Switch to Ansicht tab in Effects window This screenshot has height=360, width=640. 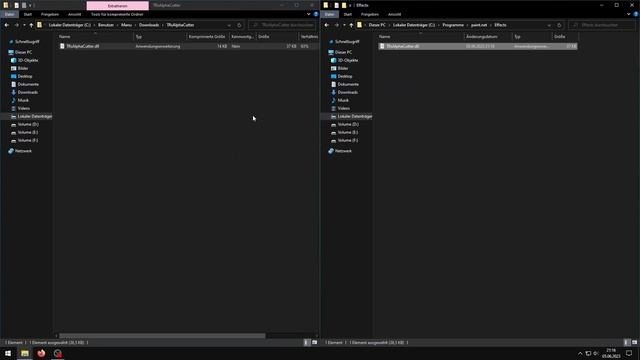click(x=394, y=14)
